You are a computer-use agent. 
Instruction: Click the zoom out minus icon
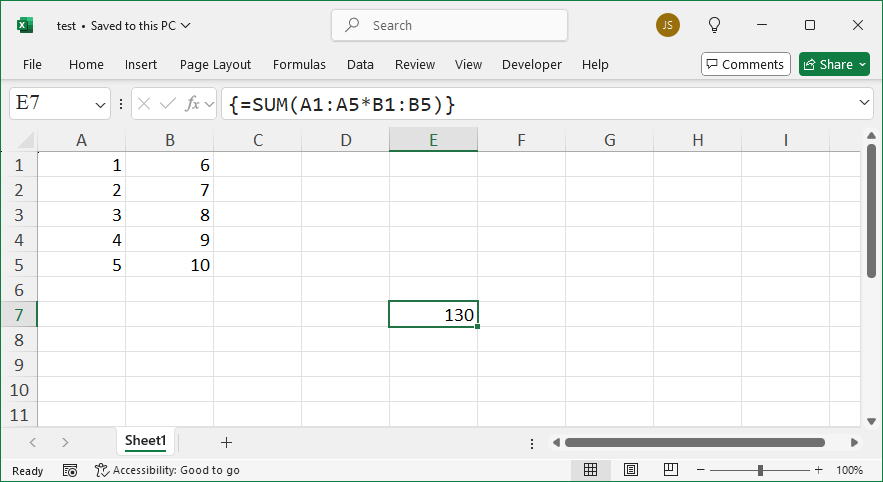click(701, 470)
